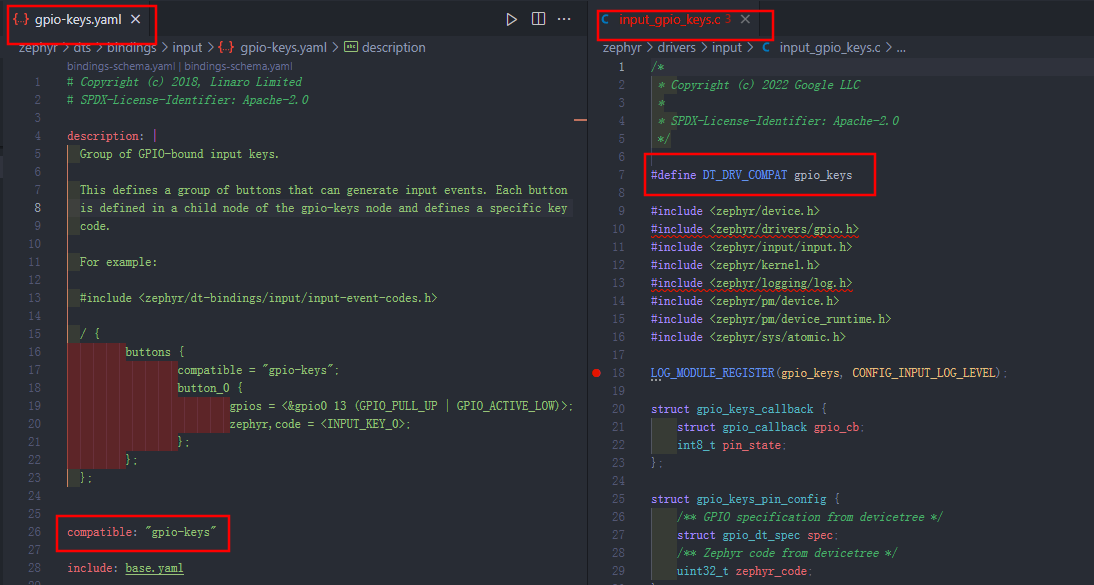Click '#include <zephyr/sys/atomic.h>' line
Screen dimensions: 1094x585
748,337
